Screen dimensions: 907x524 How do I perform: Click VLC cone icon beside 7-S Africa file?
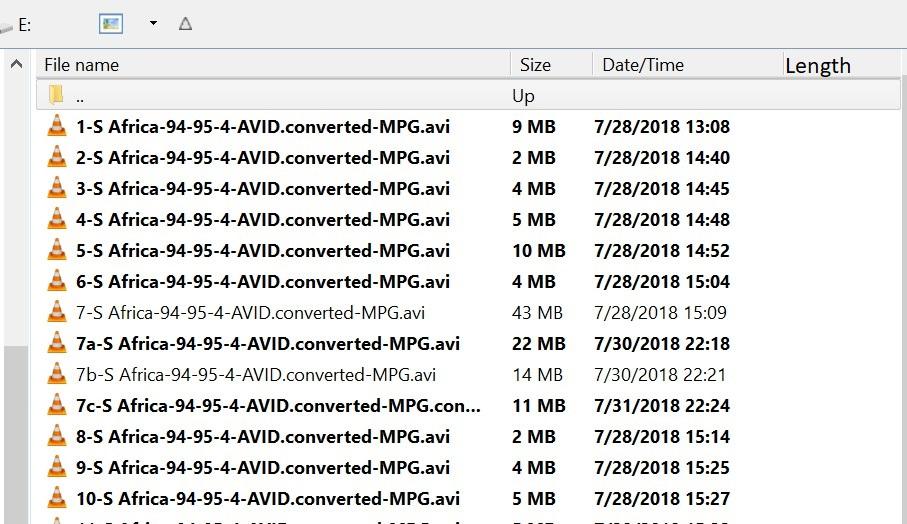57,312
